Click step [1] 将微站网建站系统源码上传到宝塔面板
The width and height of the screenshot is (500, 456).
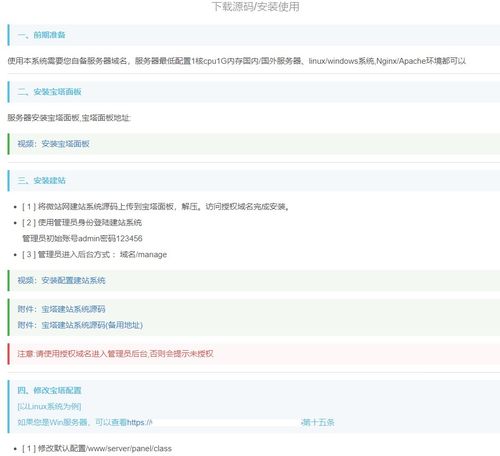[155, 207]
